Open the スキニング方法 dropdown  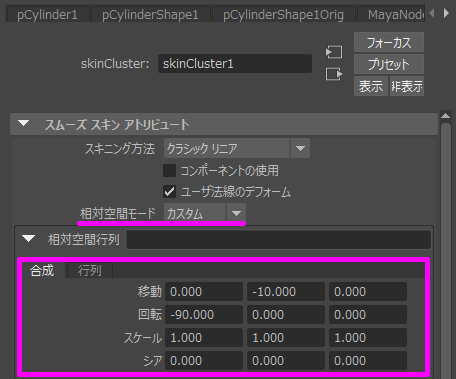coord(237,148)
